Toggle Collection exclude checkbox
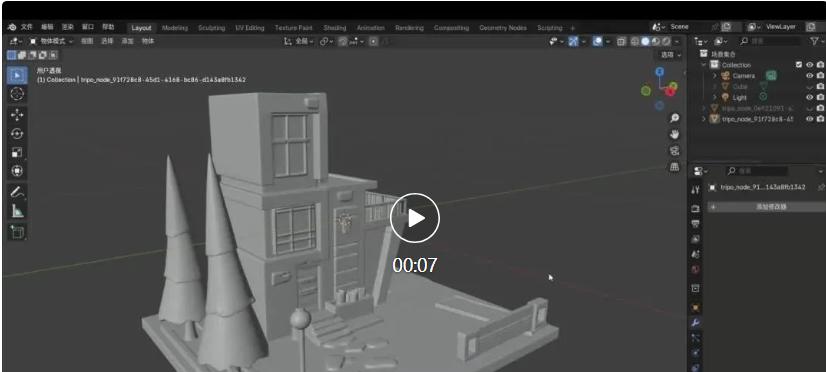826x372 pixels. [799, 65]
